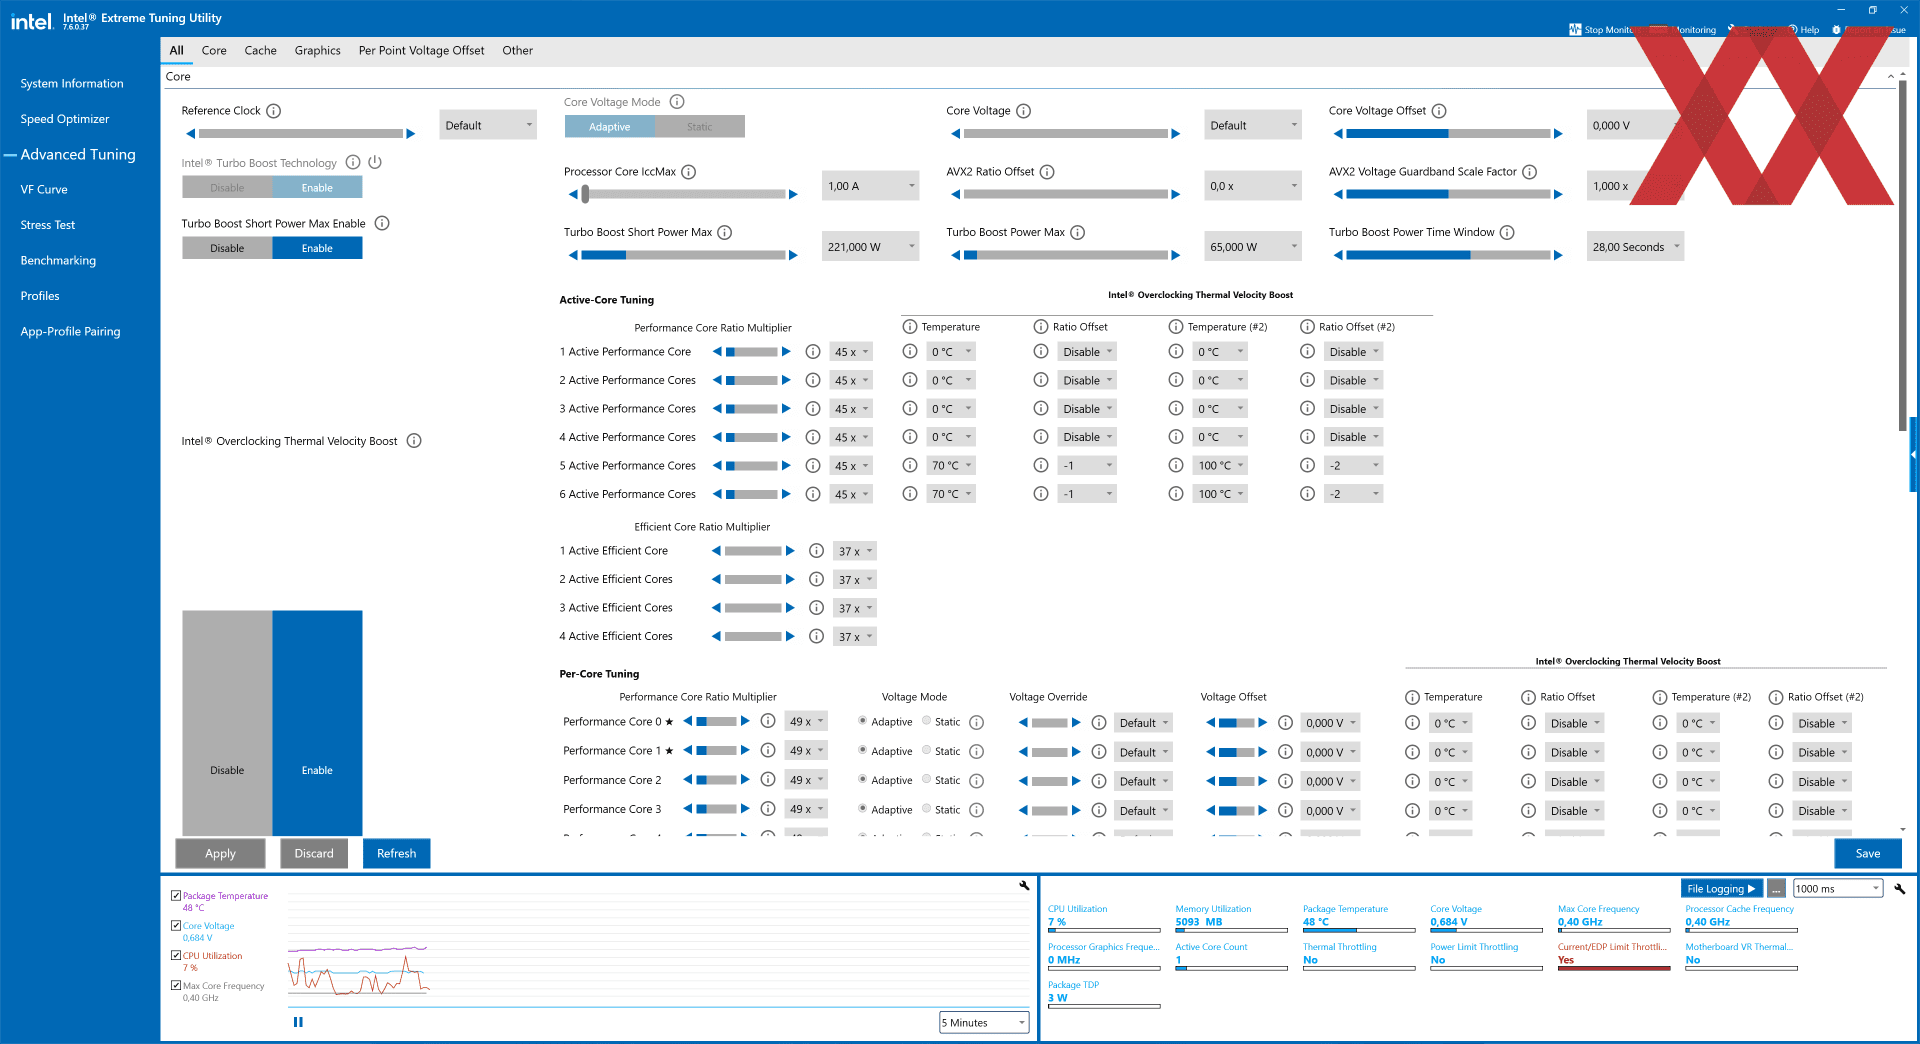This screenshot has width=1920, height=1044.
Task: Pause the monitoring graph
Action: [298, 1022]
